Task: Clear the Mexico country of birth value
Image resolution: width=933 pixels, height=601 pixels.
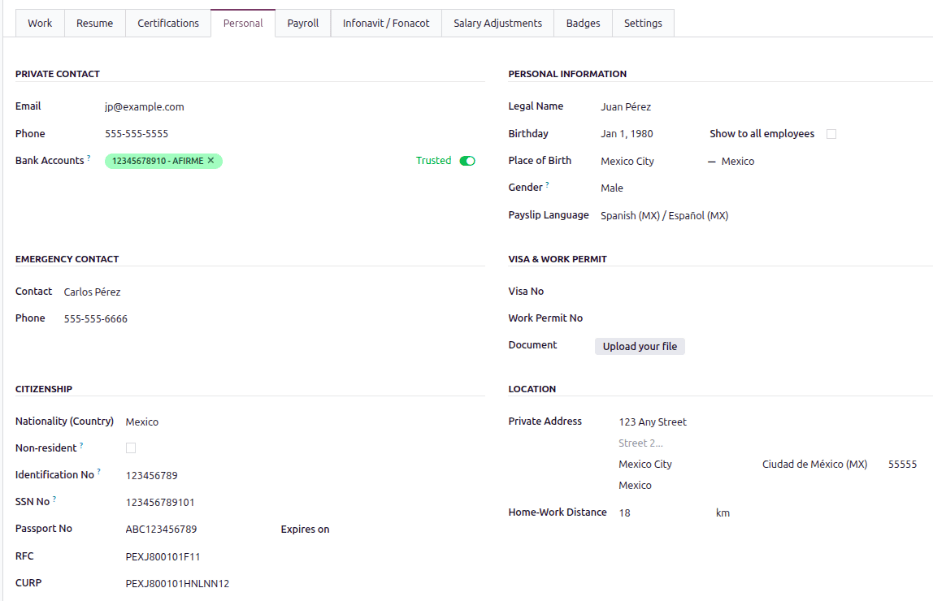Action: point(711,160)
